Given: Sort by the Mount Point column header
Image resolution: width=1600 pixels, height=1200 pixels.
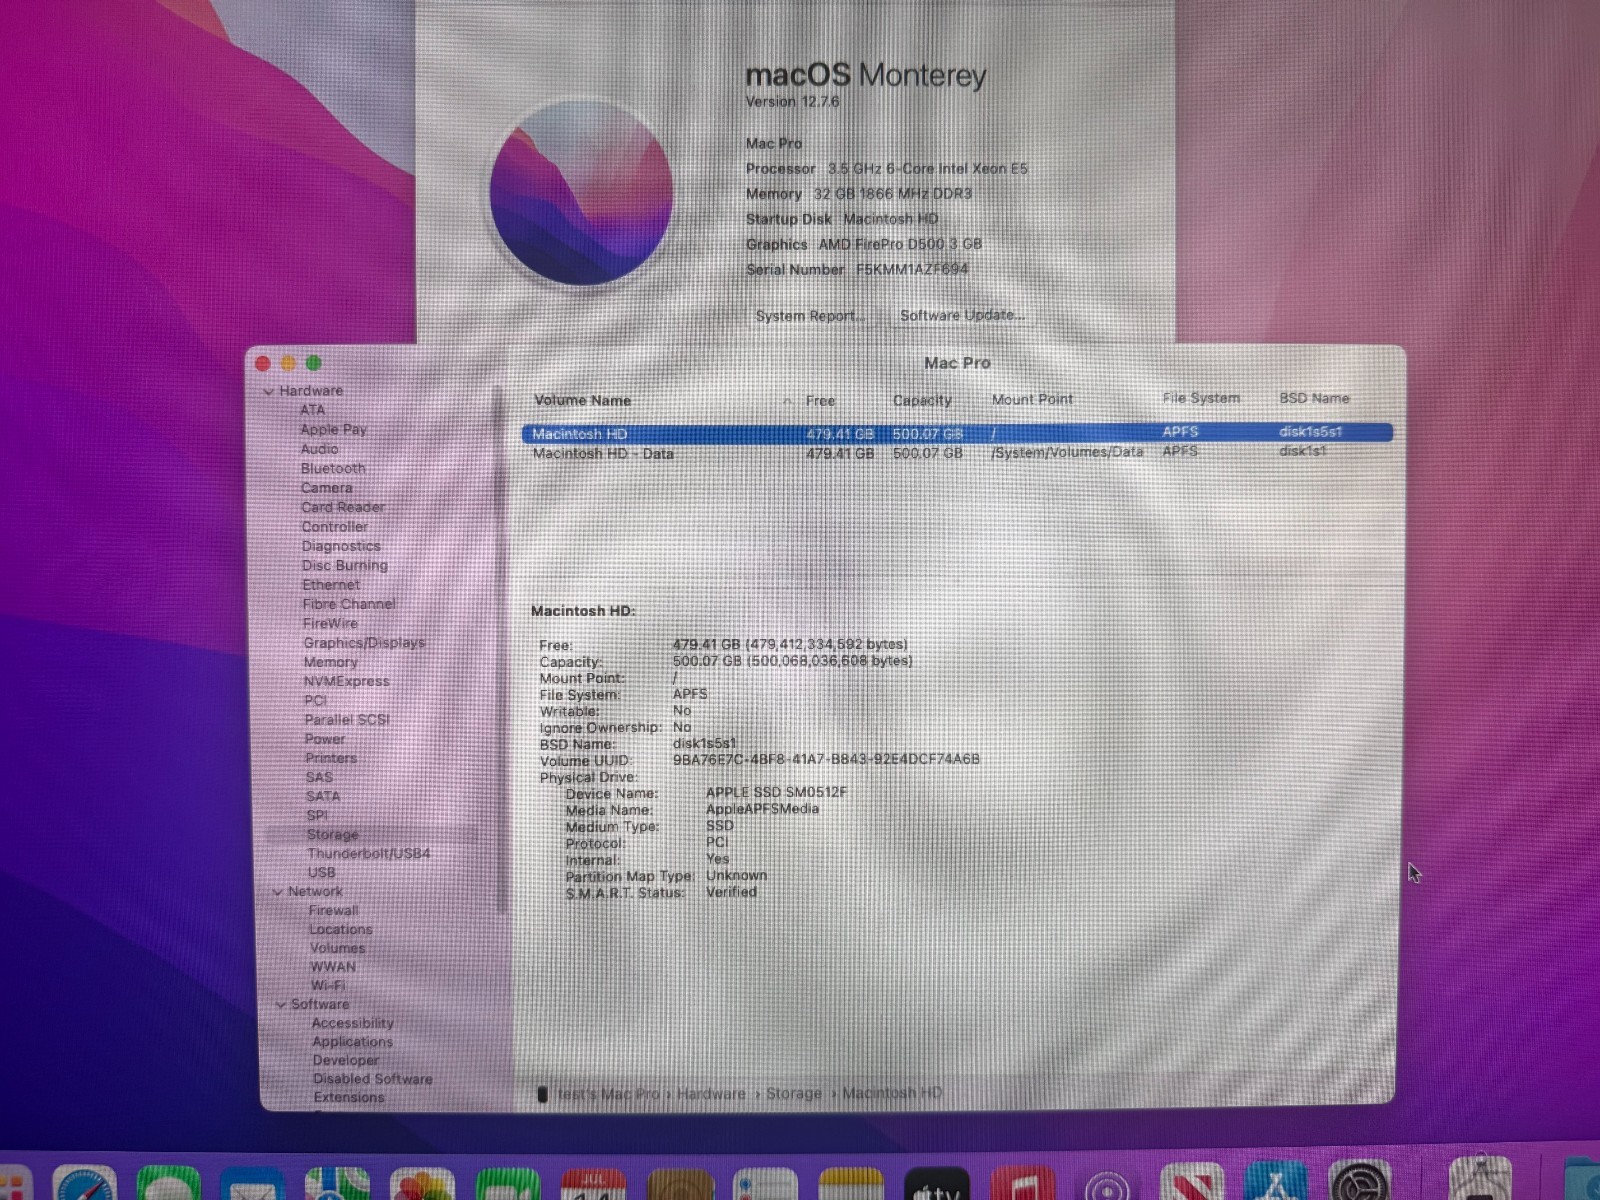Looking at the screenshot, I should click(1032, 399).
